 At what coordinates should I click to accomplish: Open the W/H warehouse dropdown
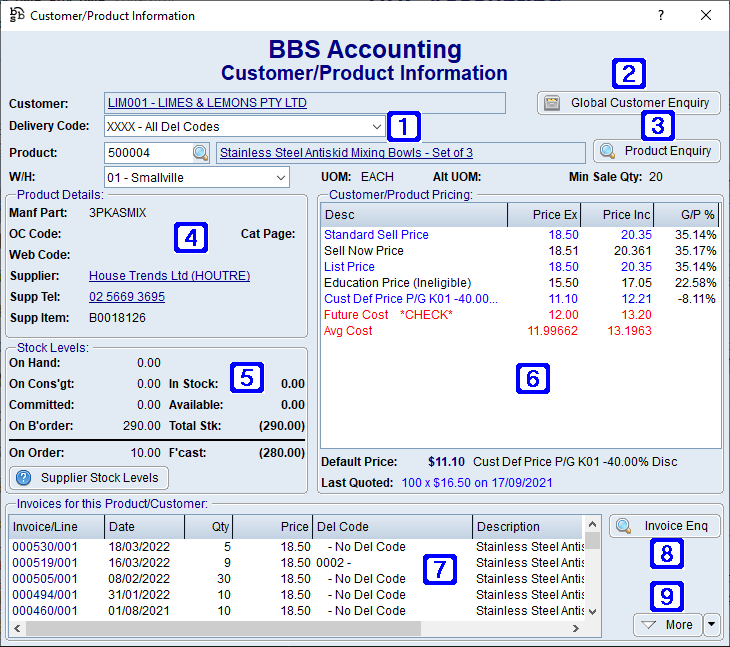279,178
